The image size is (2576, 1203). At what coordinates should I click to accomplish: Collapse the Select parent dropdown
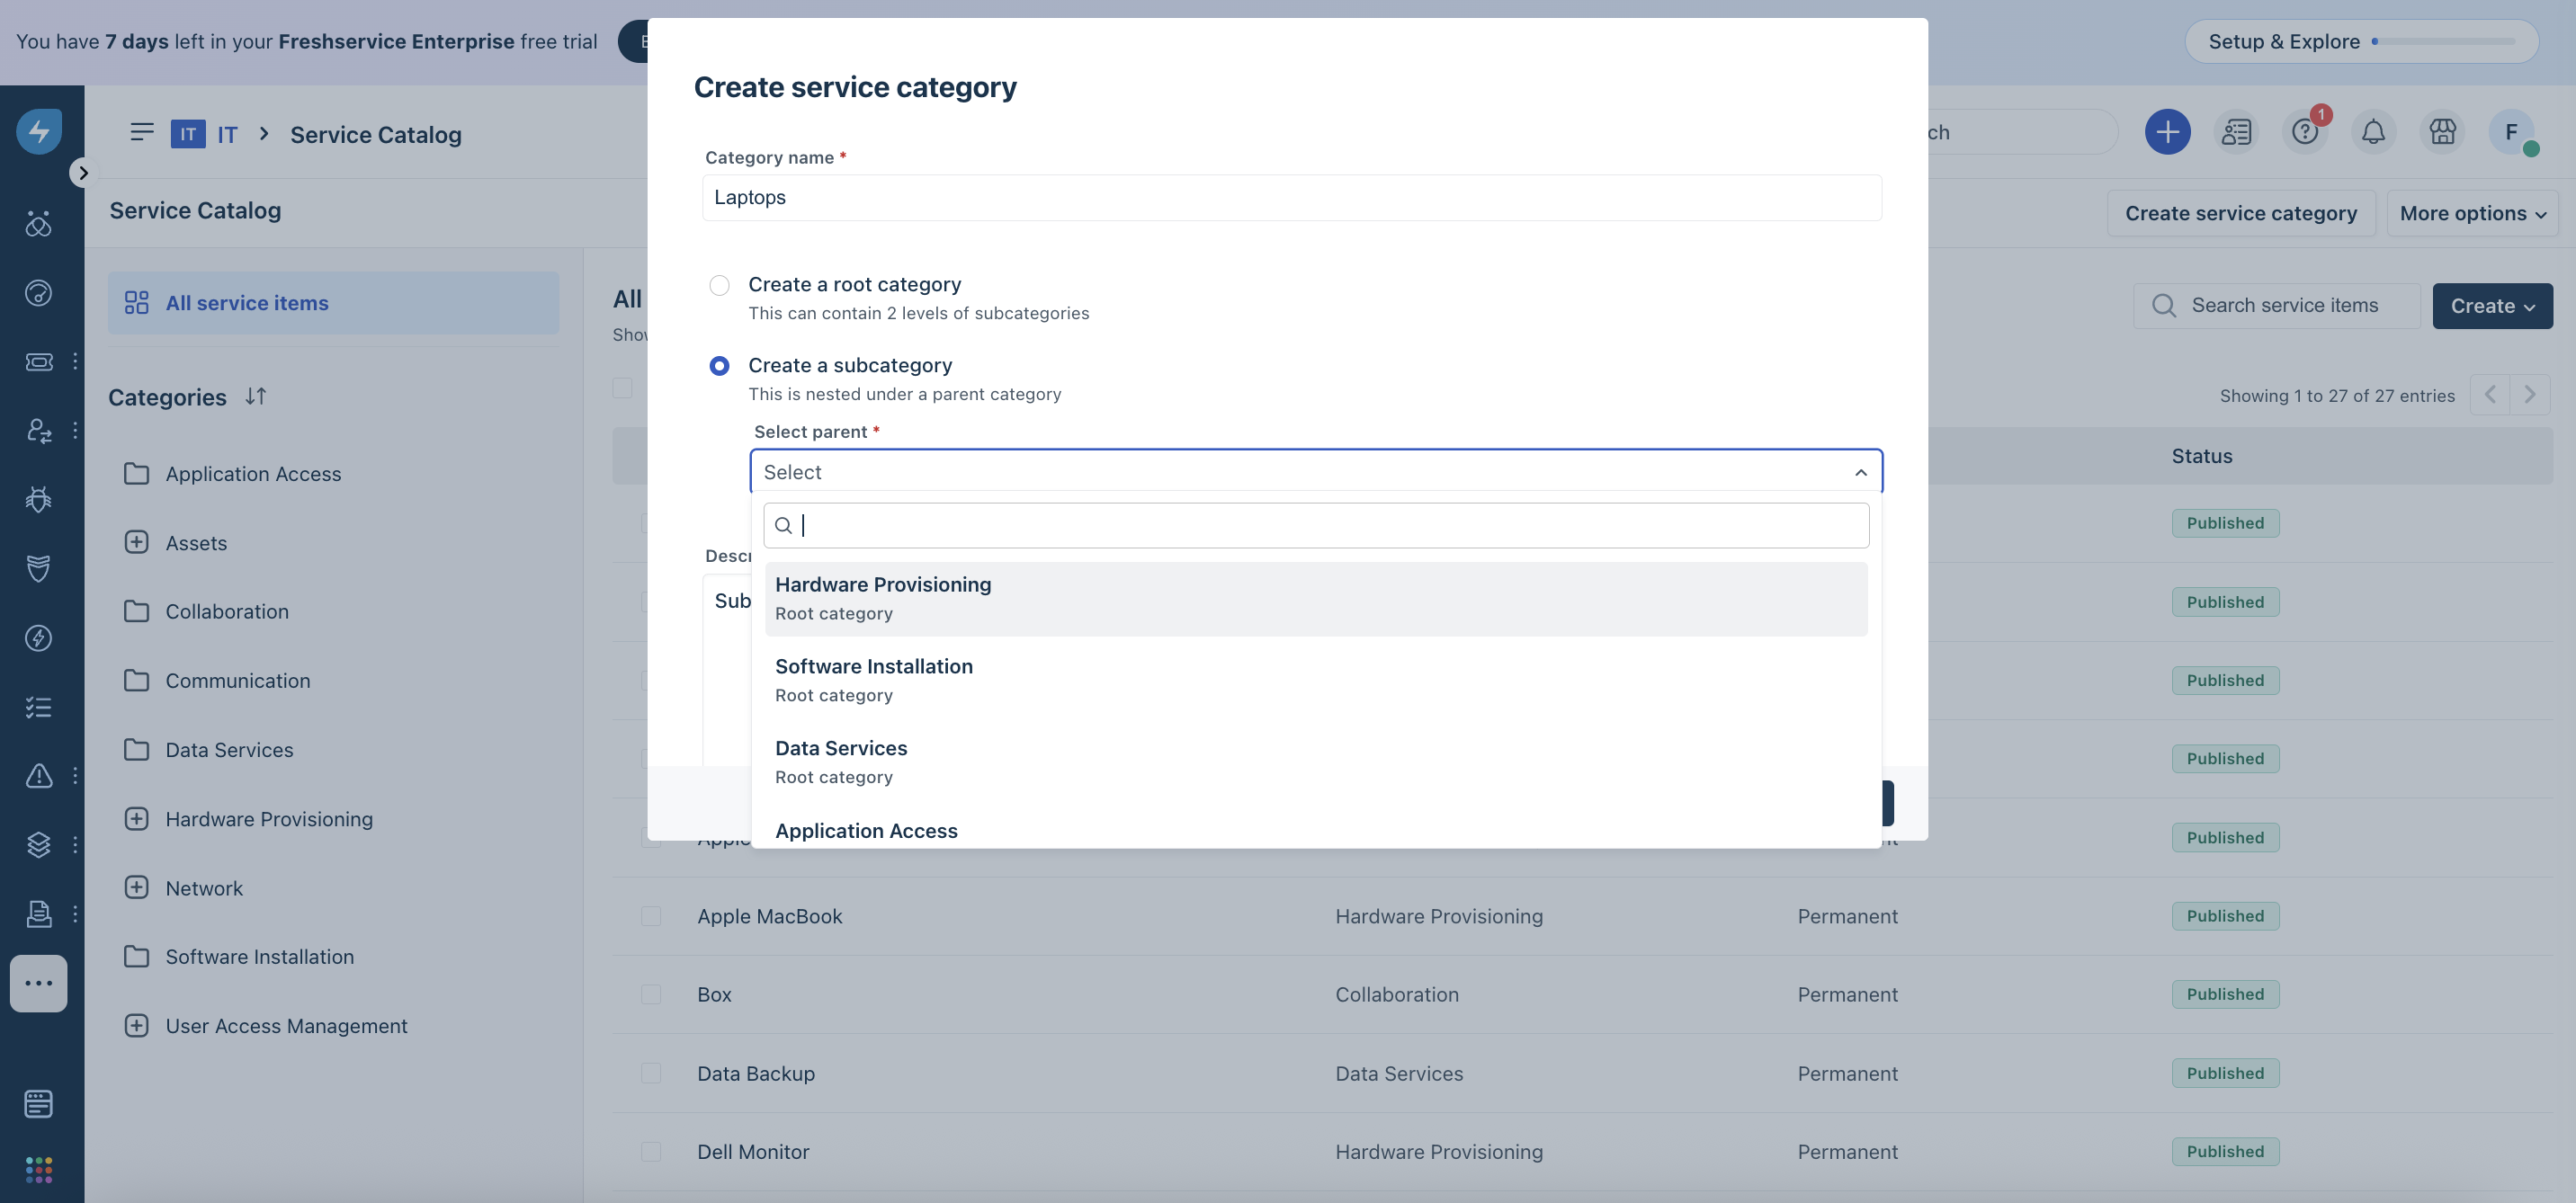1860,472
